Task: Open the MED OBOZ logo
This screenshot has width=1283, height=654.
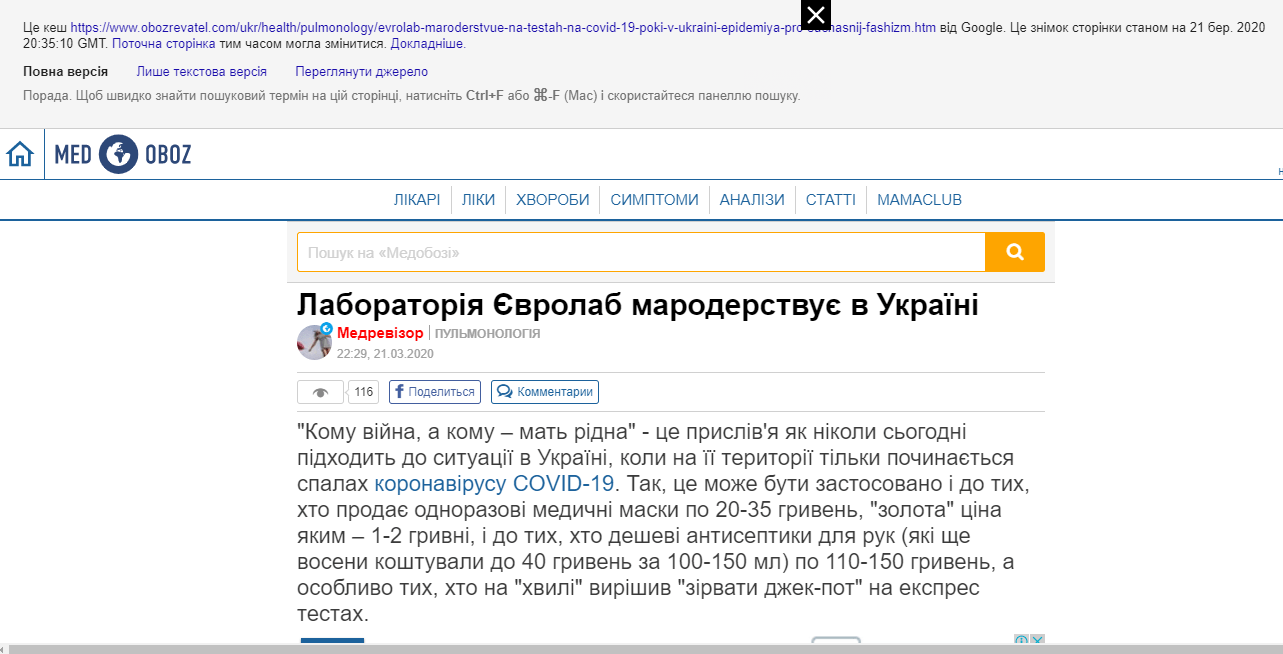Action: [x=122, y=154]
